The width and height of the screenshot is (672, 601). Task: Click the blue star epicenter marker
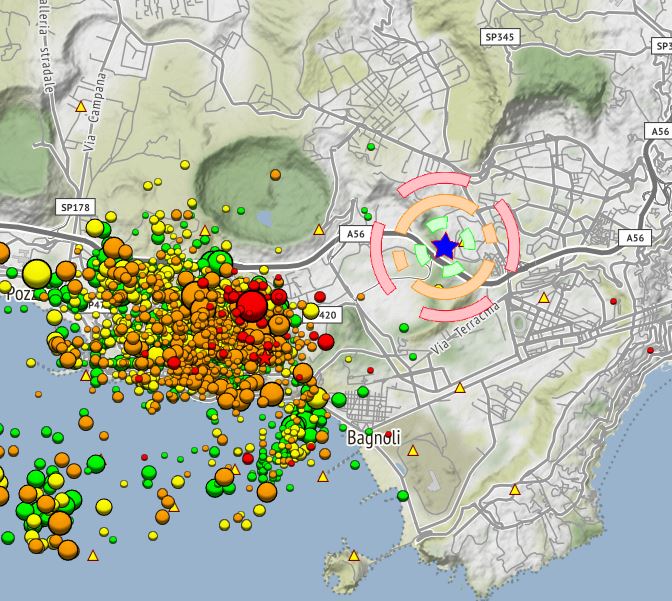click(445, 245)
